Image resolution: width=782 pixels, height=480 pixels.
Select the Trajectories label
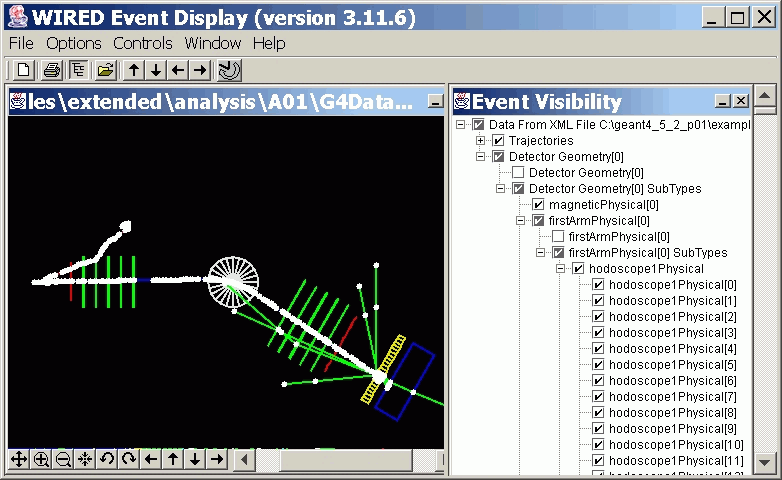(541, 141)
